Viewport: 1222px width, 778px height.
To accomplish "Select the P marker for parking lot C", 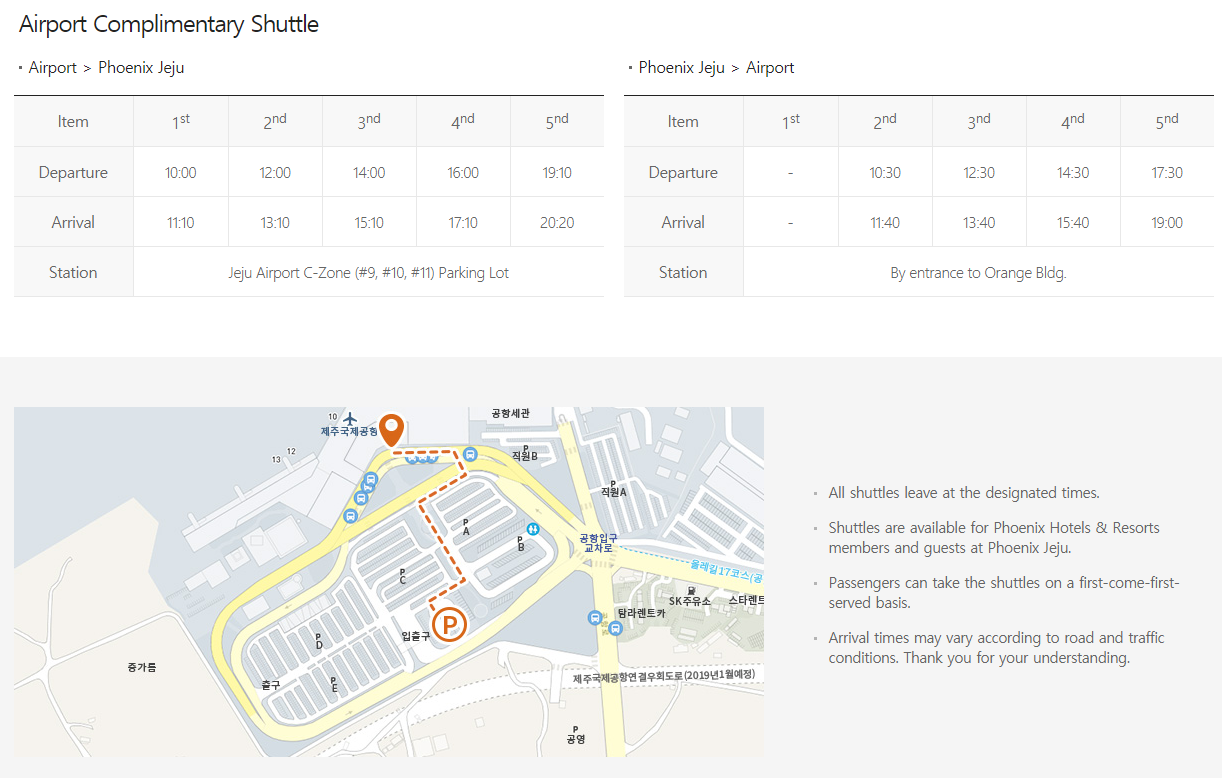I will click(x=402, y=576).
